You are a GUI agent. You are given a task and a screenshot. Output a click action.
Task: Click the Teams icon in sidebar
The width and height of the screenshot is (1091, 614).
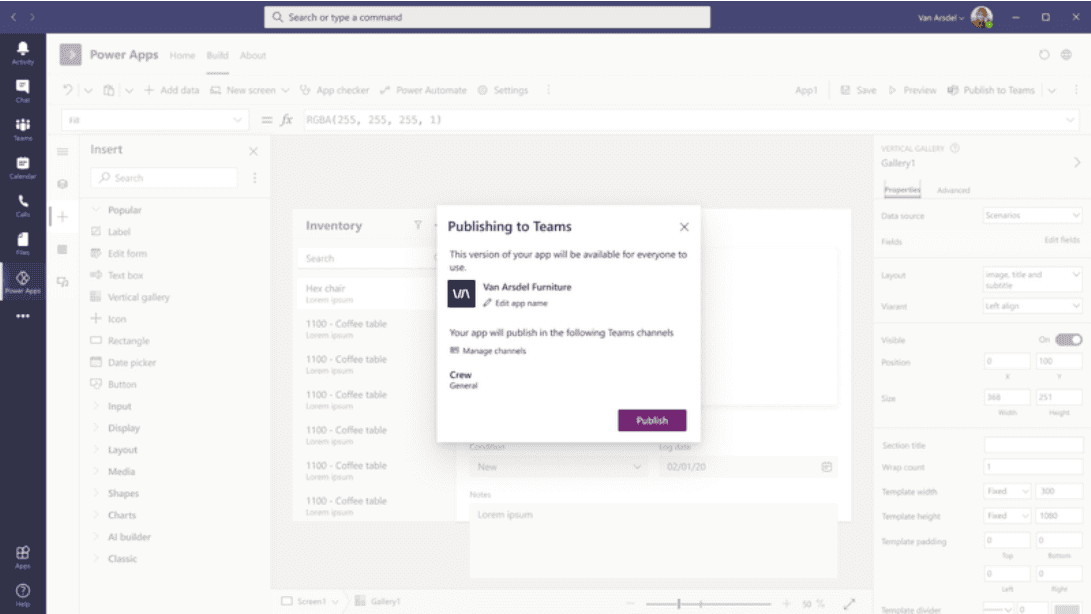click(x=22, y=129)
